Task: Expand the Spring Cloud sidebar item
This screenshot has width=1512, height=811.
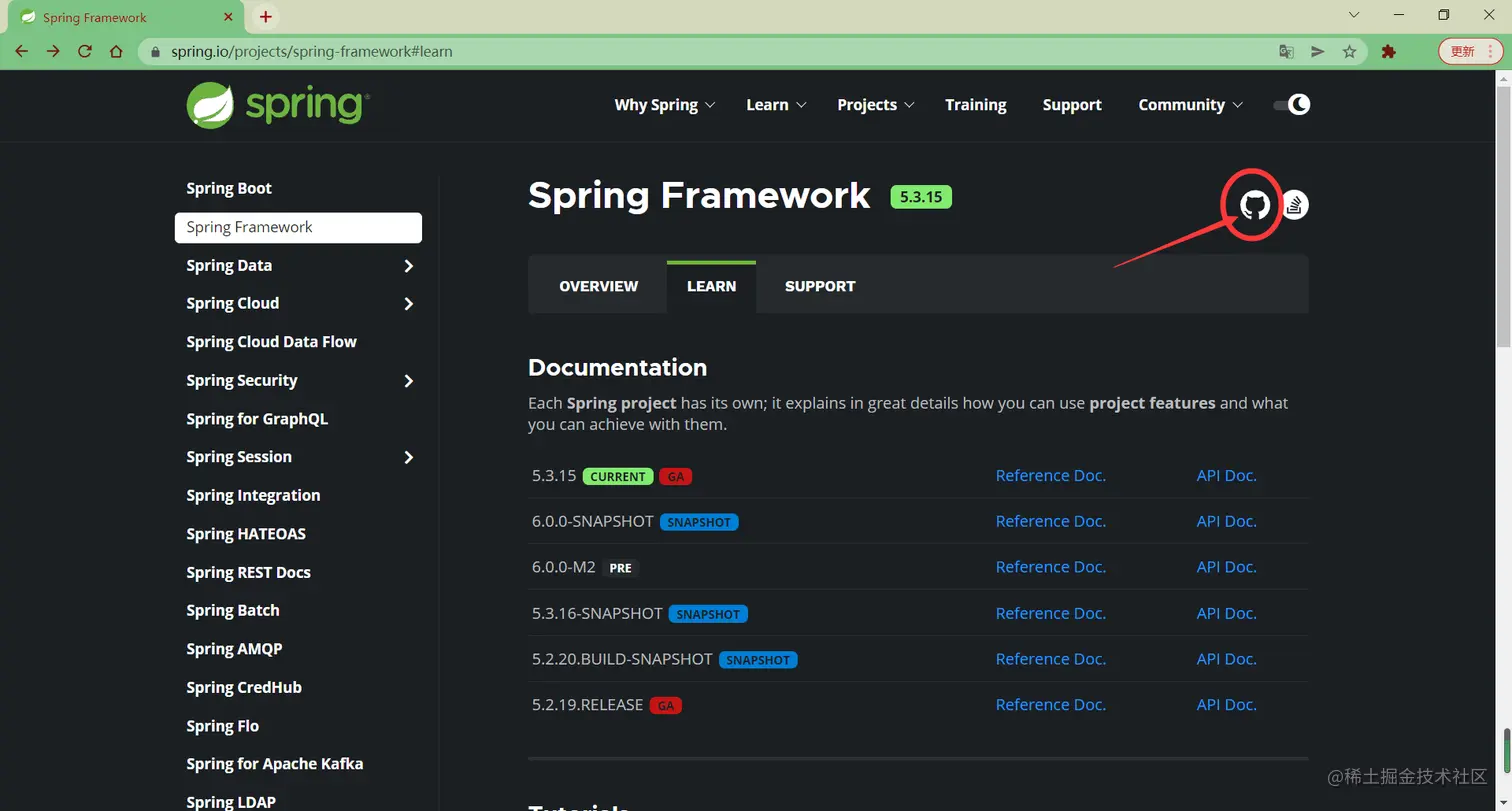Action: tap(408, 304)
